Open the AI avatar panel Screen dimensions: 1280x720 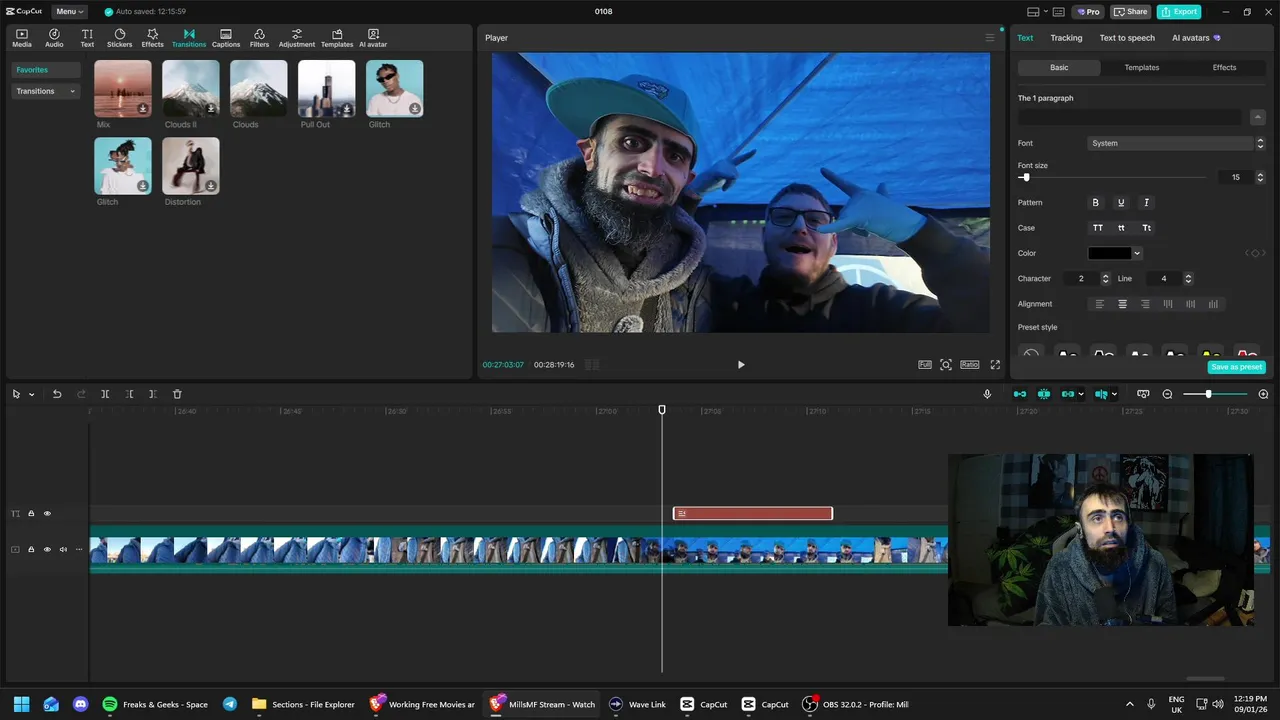[373, 38]
